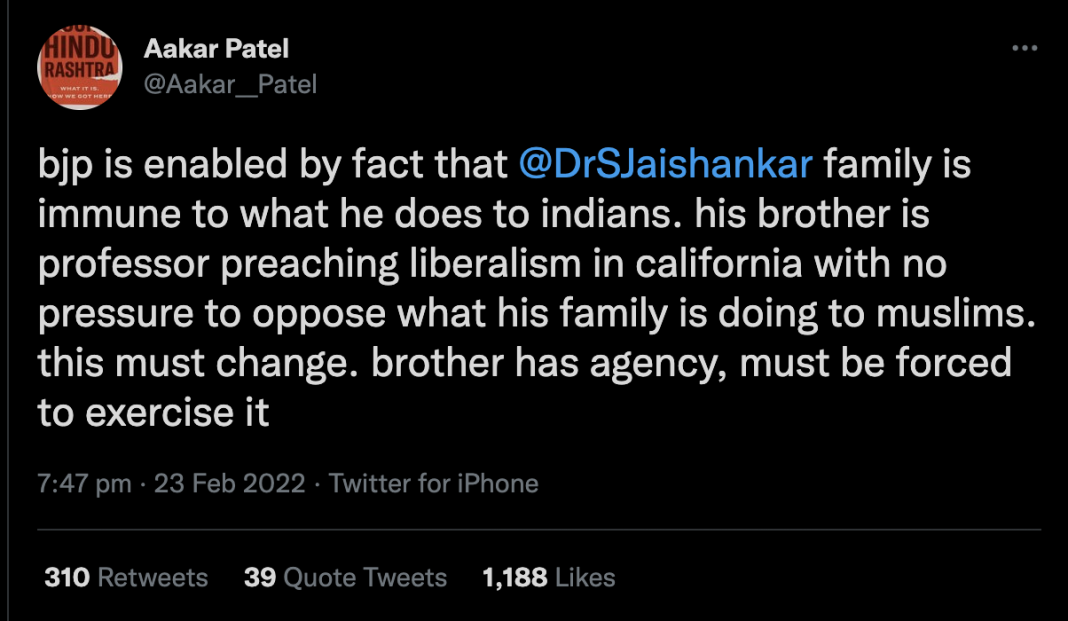
Task: Click the @Aakar__Patel handle
Action: 230,85
